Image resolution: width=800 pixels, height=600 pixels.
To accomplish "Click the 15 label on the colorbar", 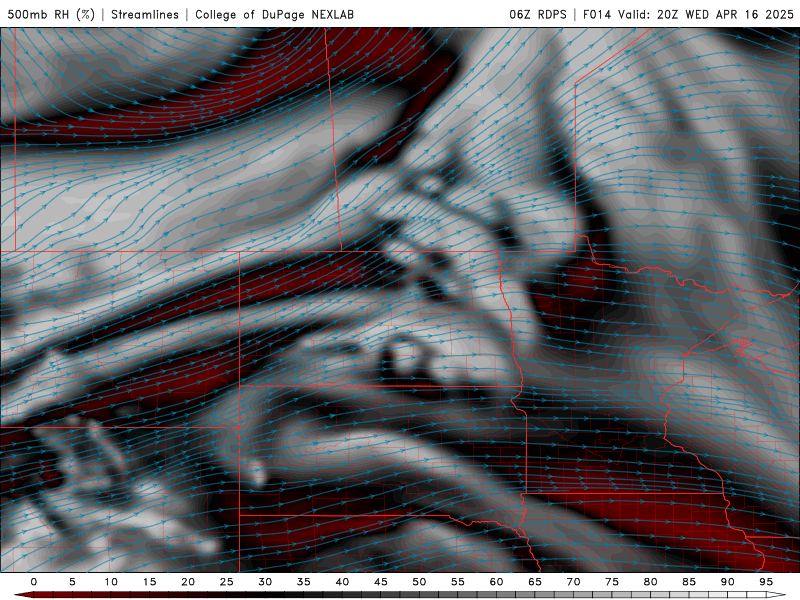I will (149, 582).
